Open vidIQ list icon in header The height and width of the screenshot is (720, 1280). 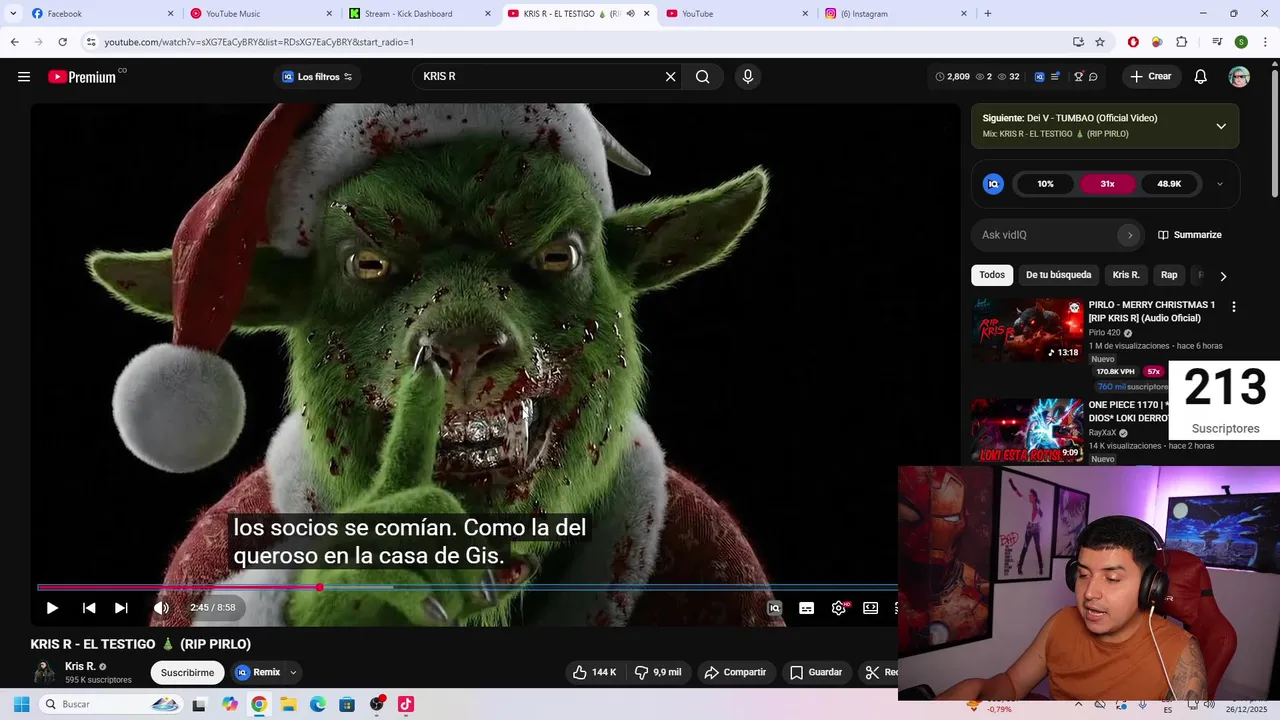pos(1055,77)
